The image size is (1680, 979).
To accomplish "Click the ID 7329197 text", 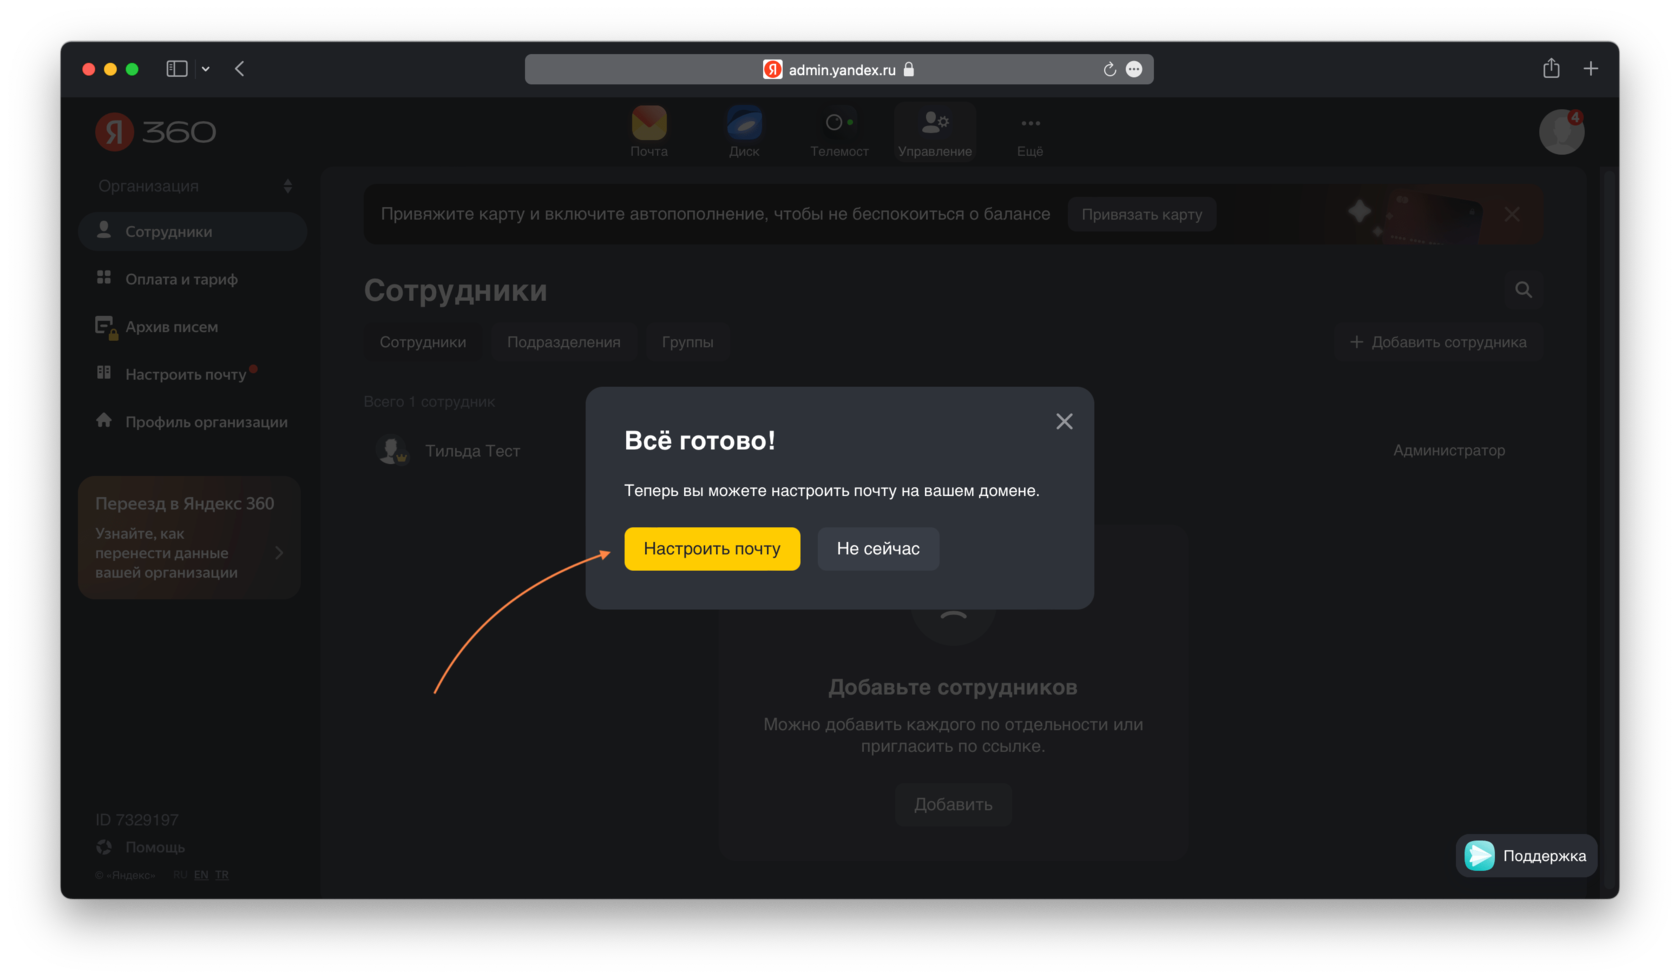I will point(137,820).
